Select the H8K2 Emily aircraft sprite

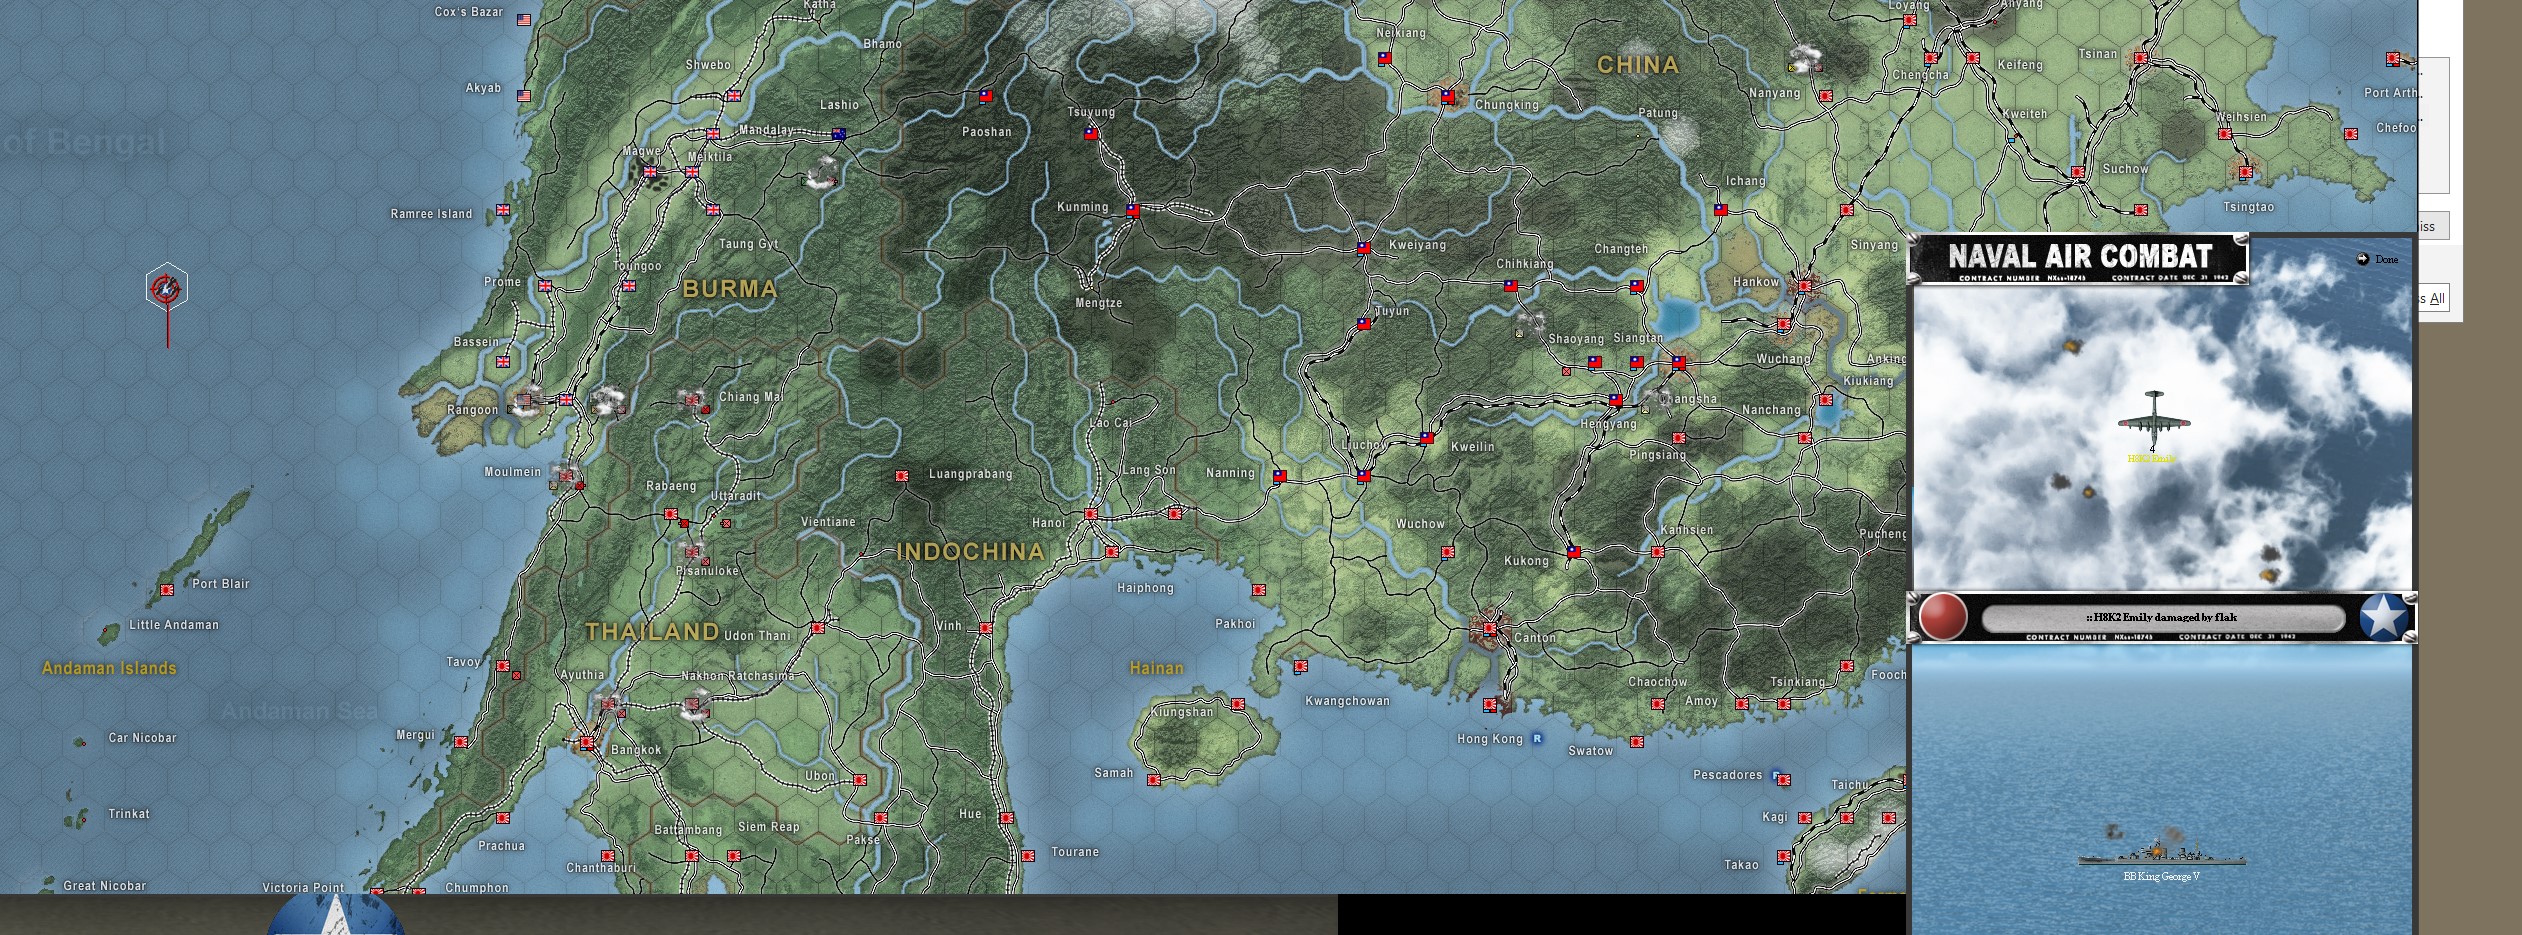click(x=2154, y=420)
